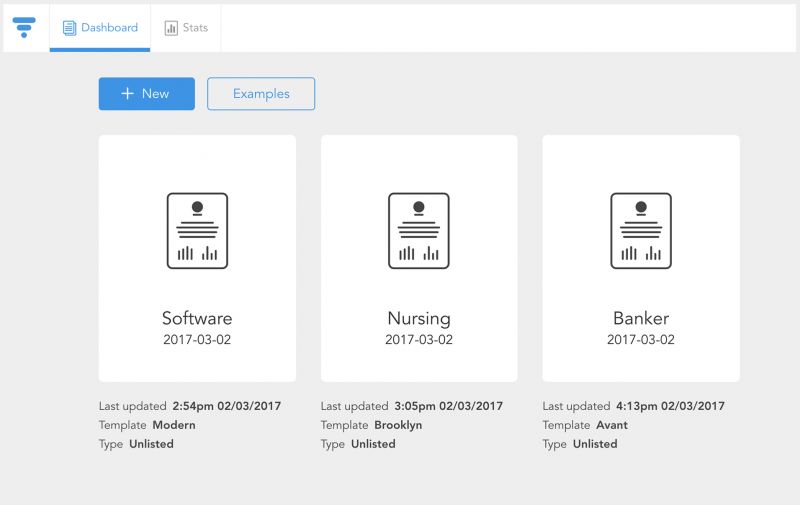Switch to the Dashboard tab
Image resolution: width=800 pixels, height=505 pixels.
(x=100, y=28)
